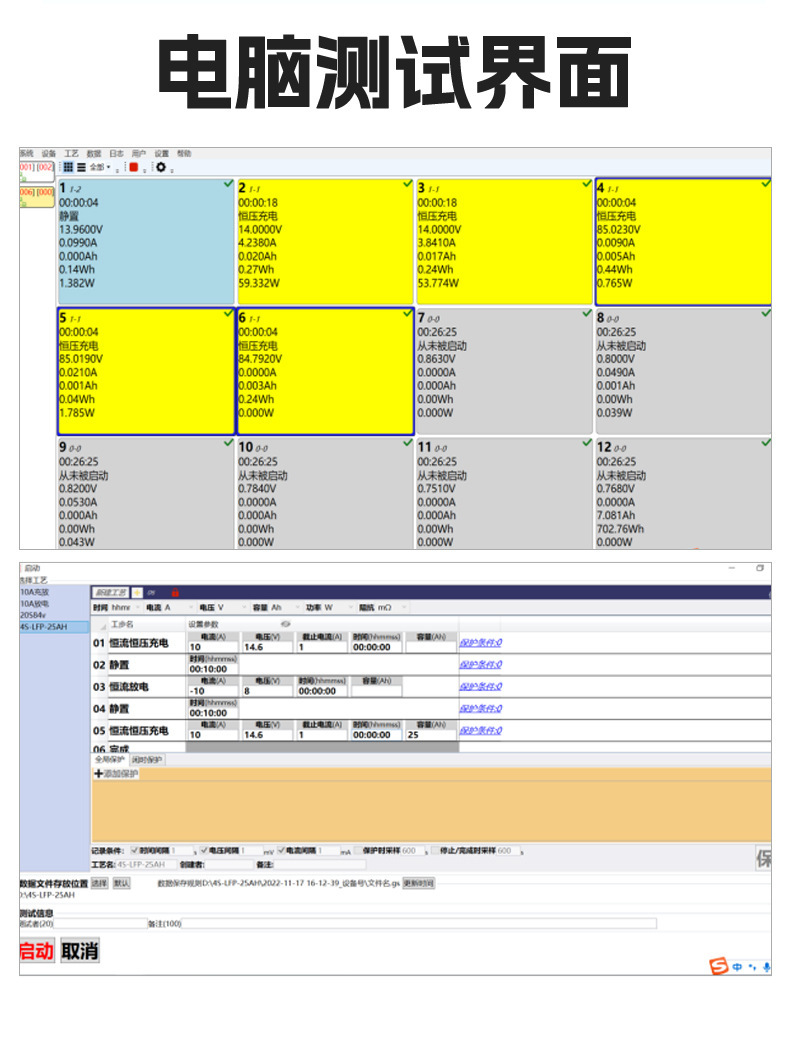This screenshot has height=1049, width=790.
Task: Click the red 启动 start button
Action: pos(36,951)
